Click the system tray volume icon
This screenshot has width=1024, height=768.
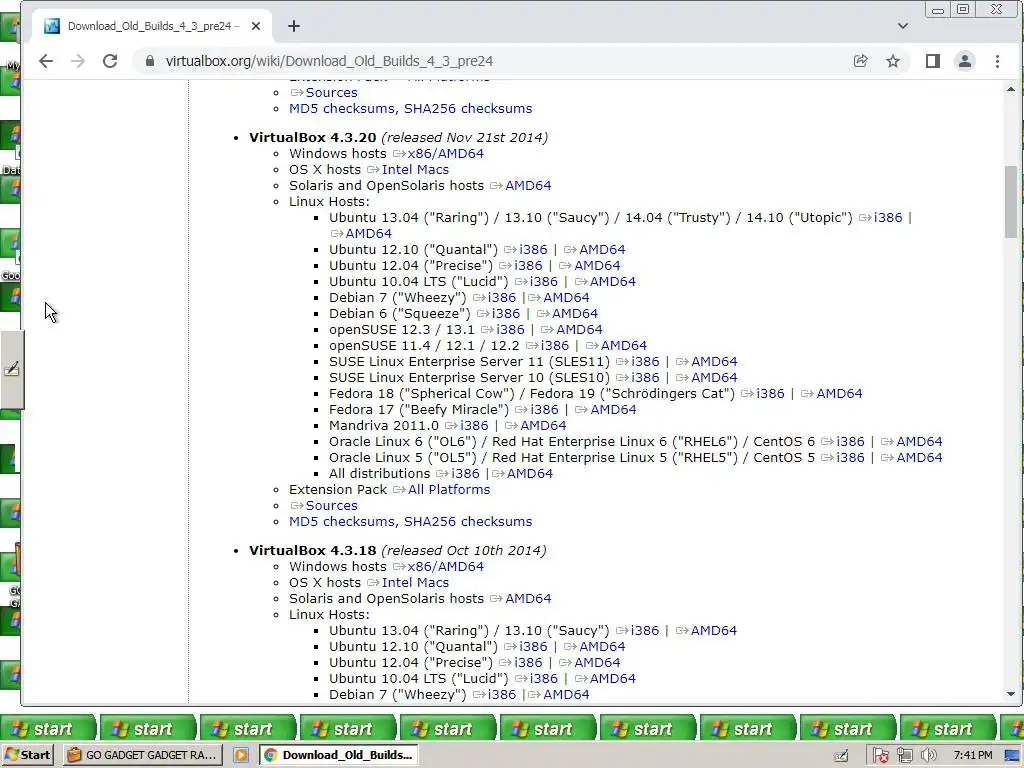(x=928, y=756)
